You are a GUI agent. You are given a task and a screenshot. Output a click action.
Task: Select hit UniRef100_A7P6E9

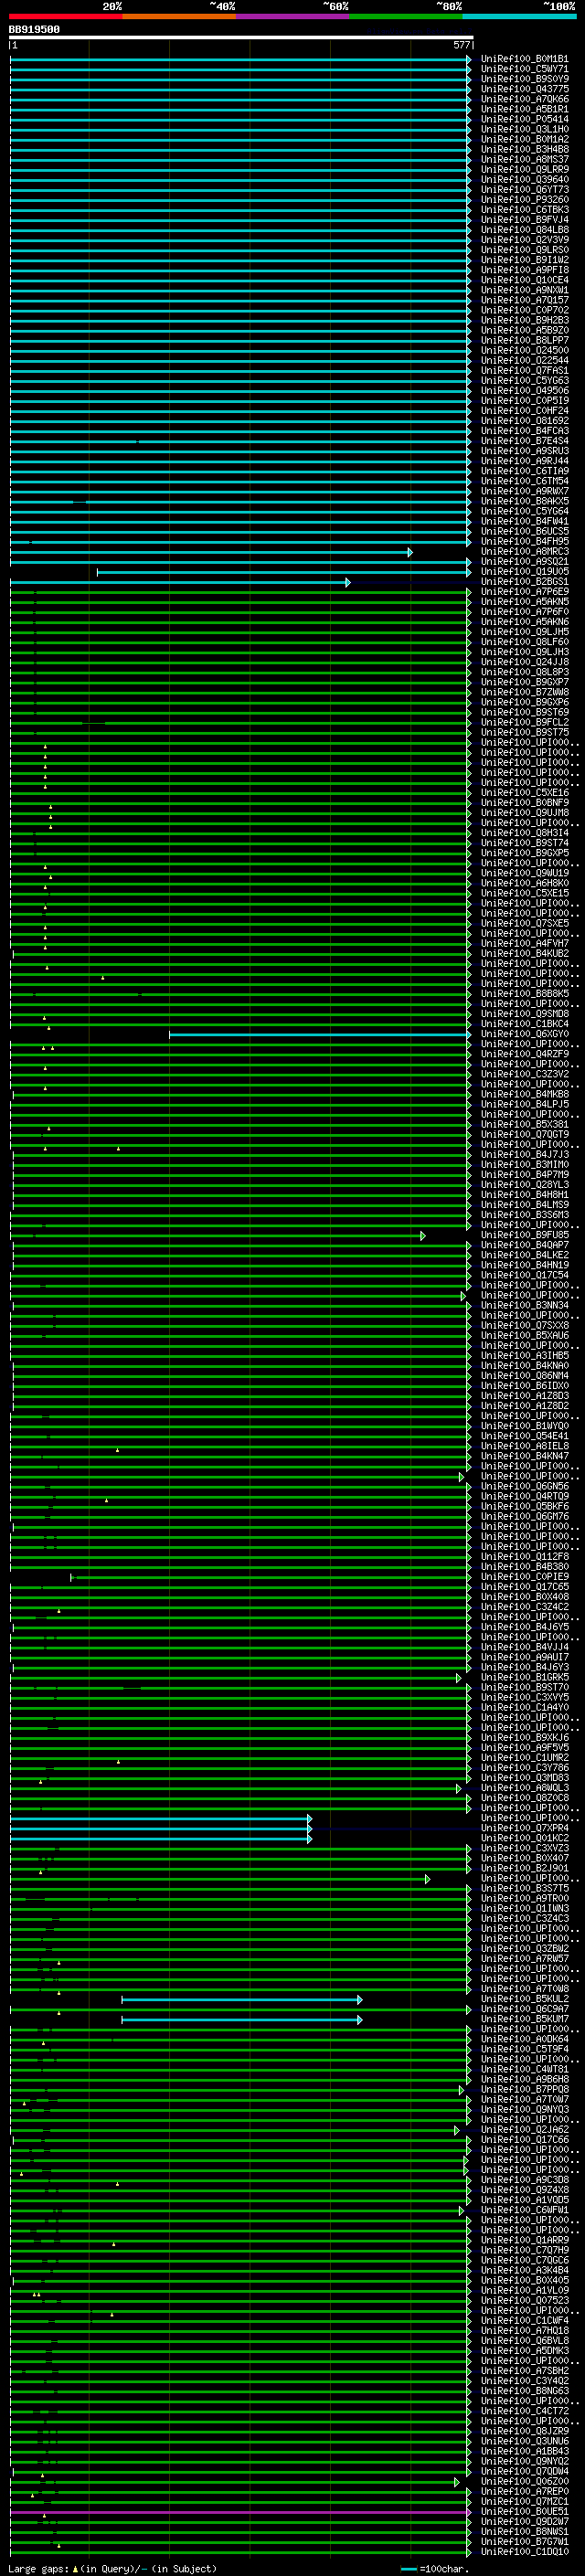click(x=525, y=592)
